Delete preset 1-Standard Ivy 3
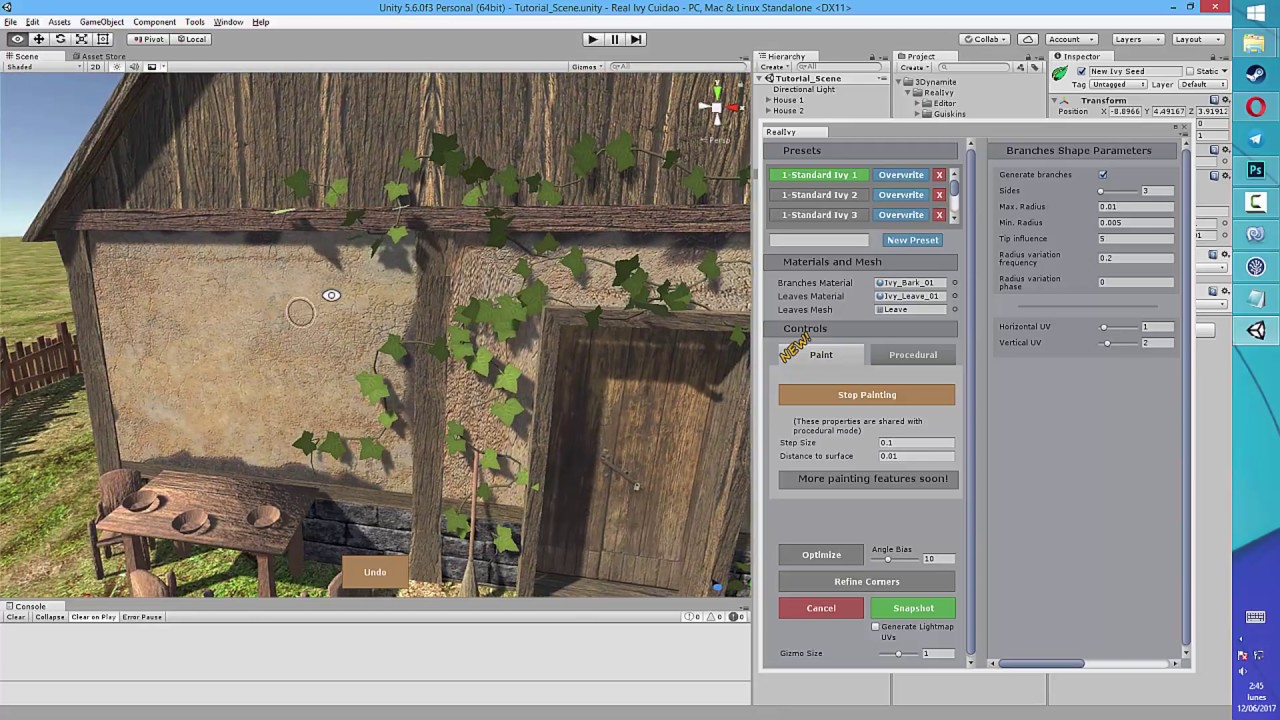Image resolution: width=1280 pixels, height=720 pixels. click(x=939, y=215)
